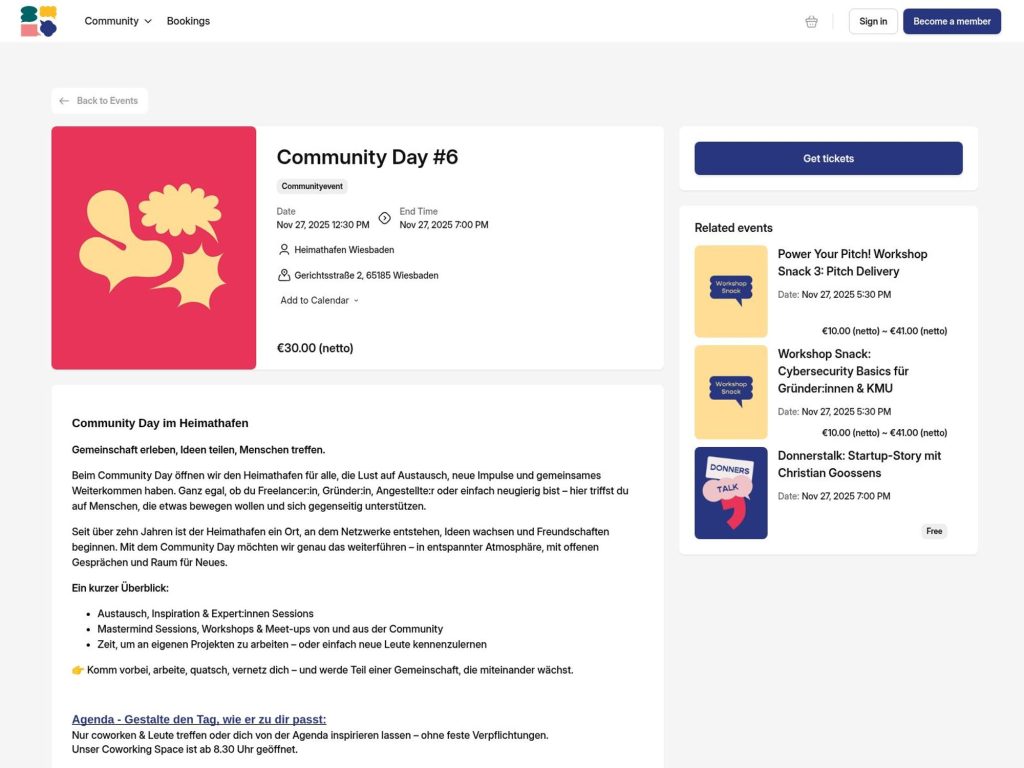Screen dimensions: 1024x768
Task: Open the Agenda section link
Action: coord(199,718)
